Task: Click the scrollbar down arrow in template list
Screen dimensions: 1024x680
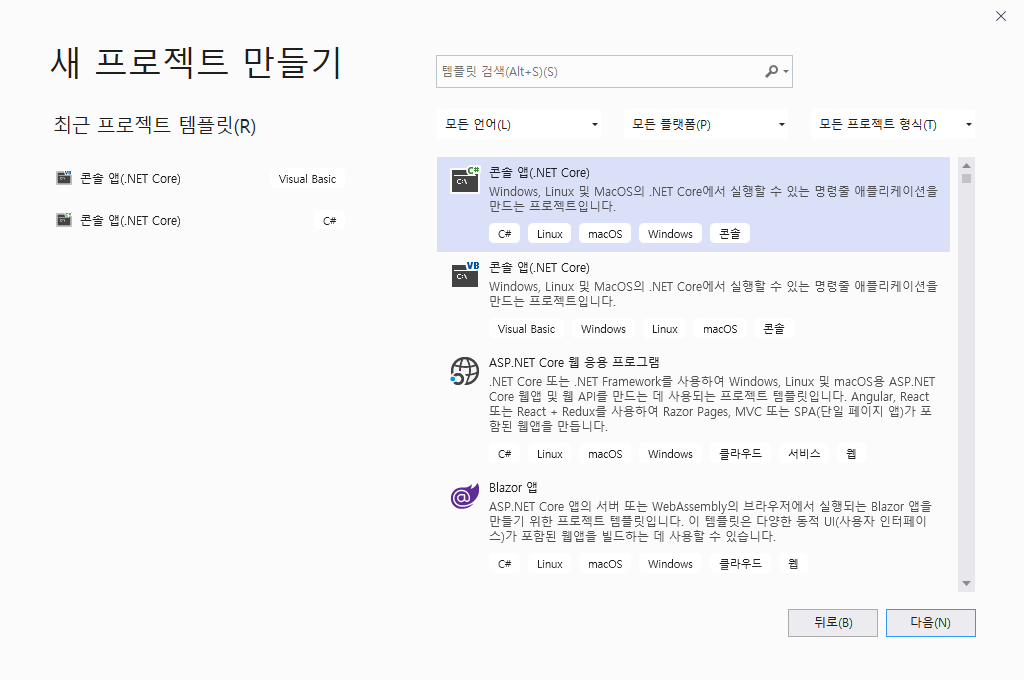Action: click(x=967, y=583)
